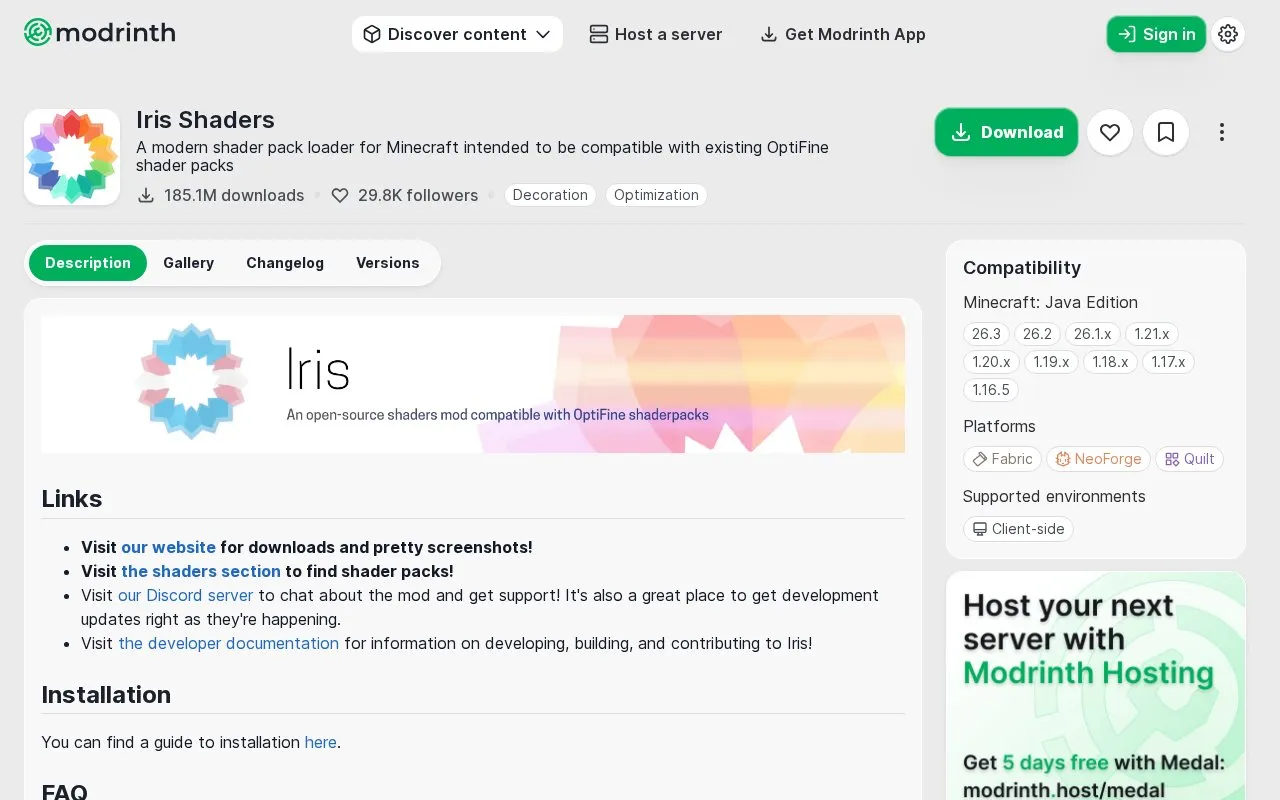Click the Iris banner image
Image resolution: width=1280 pixels, height=800 pixels.
[x=473, y=384]
